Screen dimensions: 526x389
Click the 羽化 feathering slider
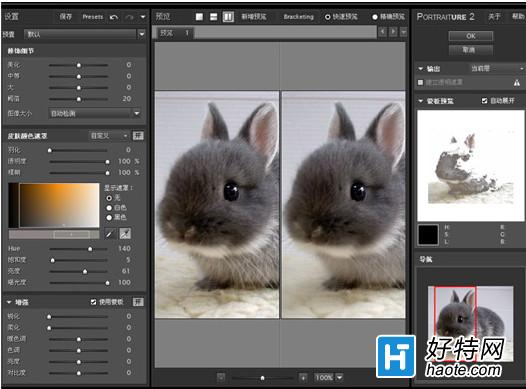tap(78, 150)
